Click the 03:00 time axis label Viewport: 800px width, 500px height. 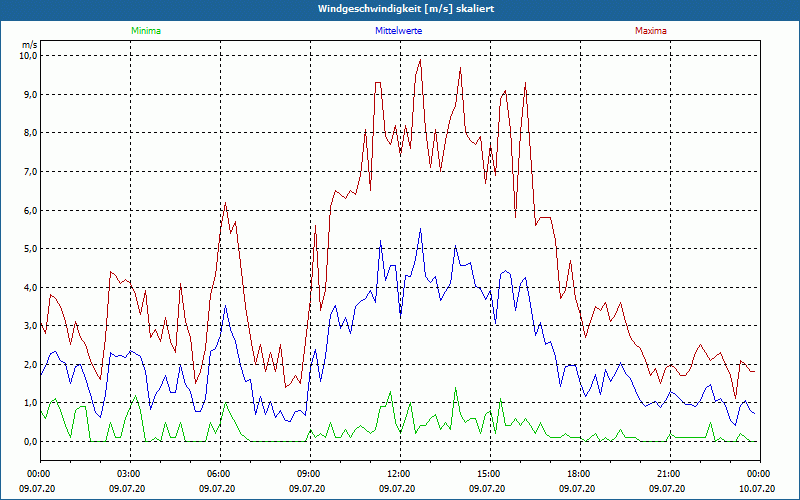[x=130, y=474]
